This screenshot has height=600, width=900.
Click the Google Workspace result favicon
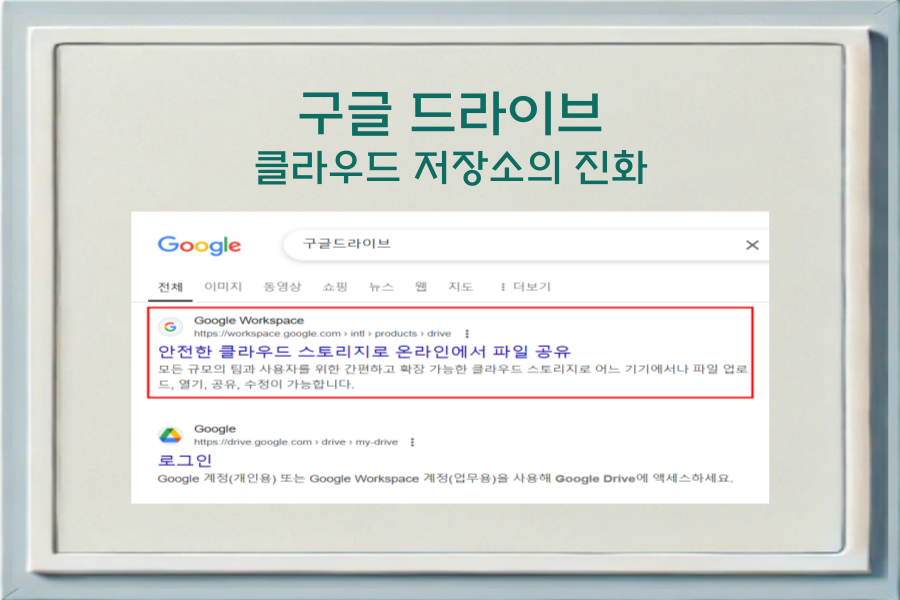pyautogui.click(x=170, y=327)
